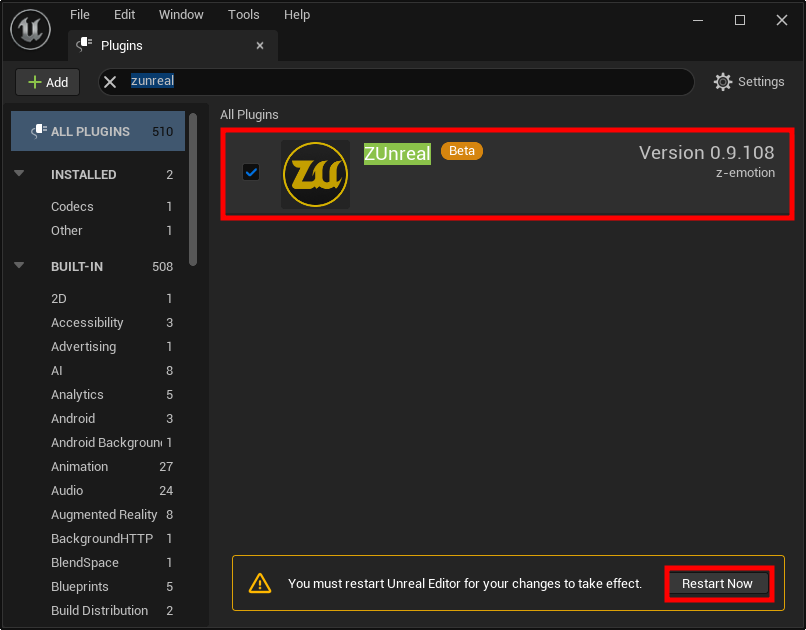Collapse the Built-In category section

point(19,266)
